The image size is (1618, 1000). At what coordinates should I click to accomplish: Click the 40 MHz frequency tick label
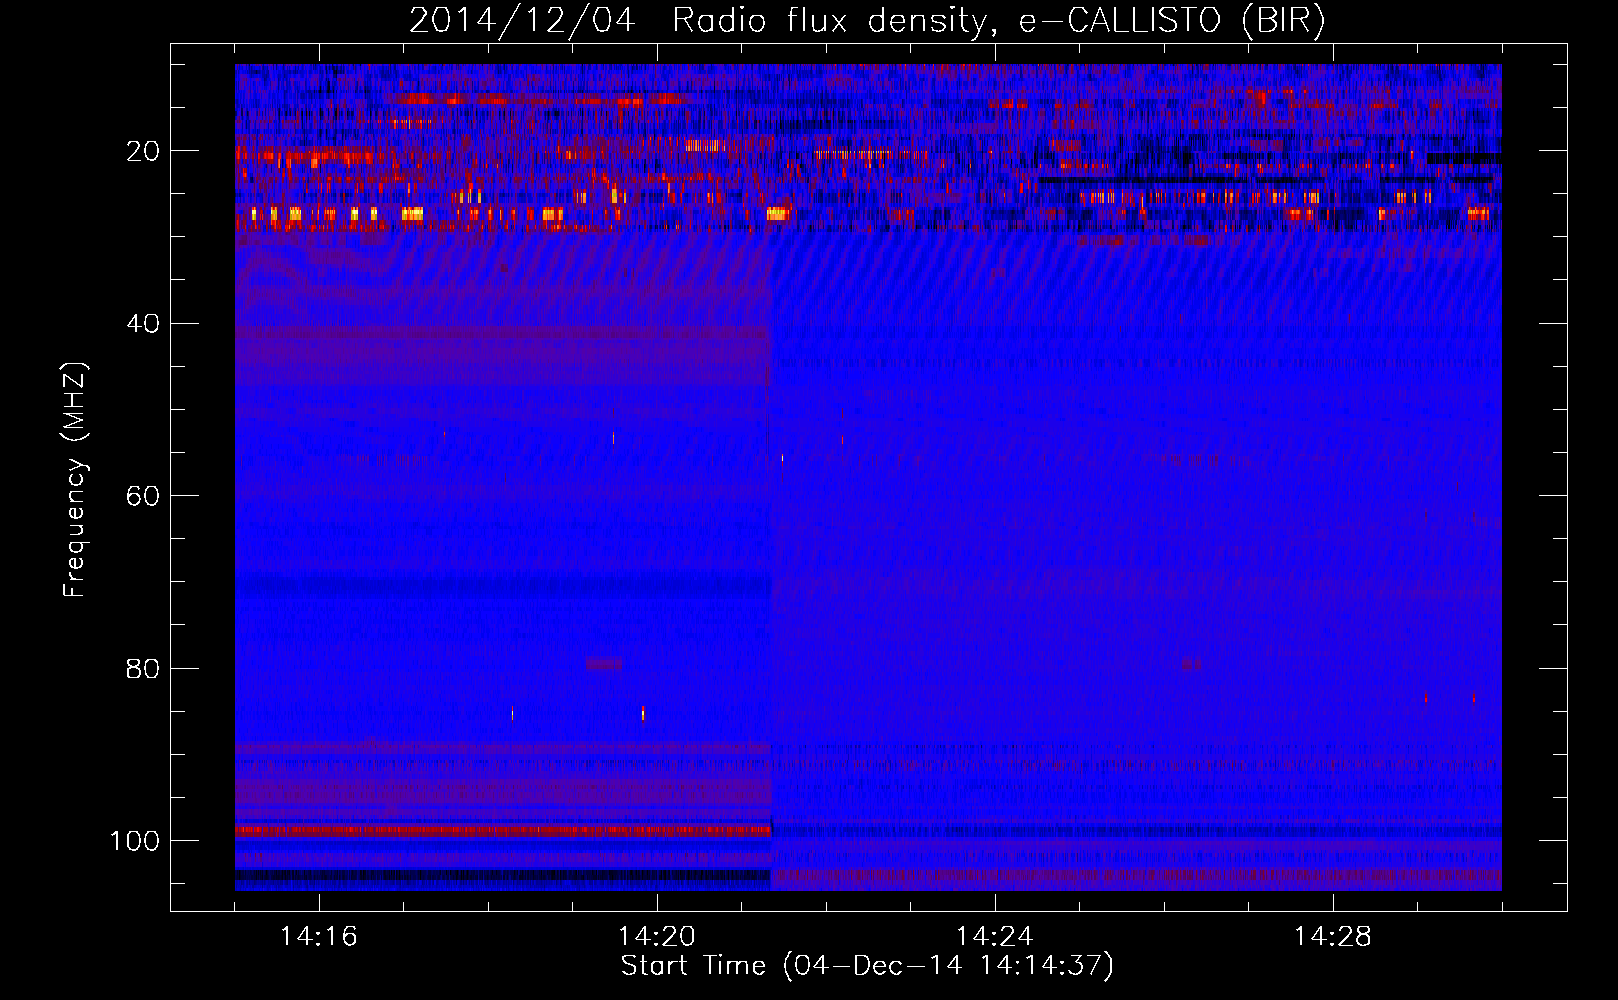[x=143, y=324]
